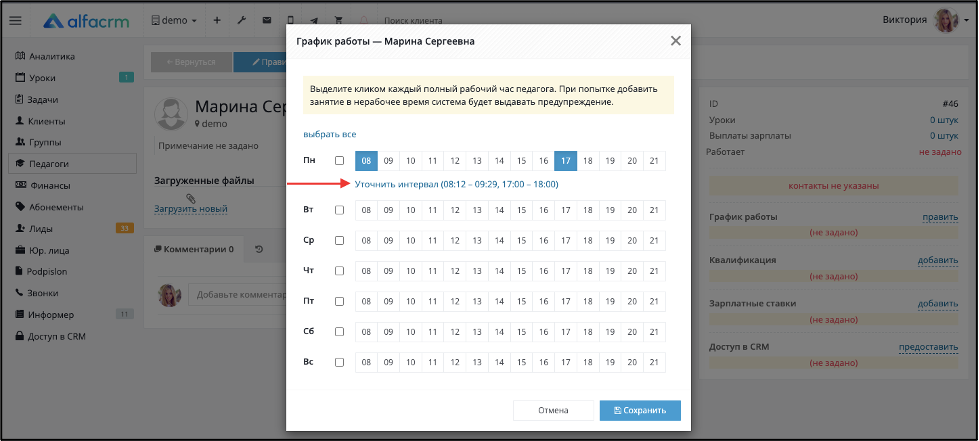Screen dimensions: 979x441
Task: Expand the demo branch dropdown
Action: tap(174, 20)
